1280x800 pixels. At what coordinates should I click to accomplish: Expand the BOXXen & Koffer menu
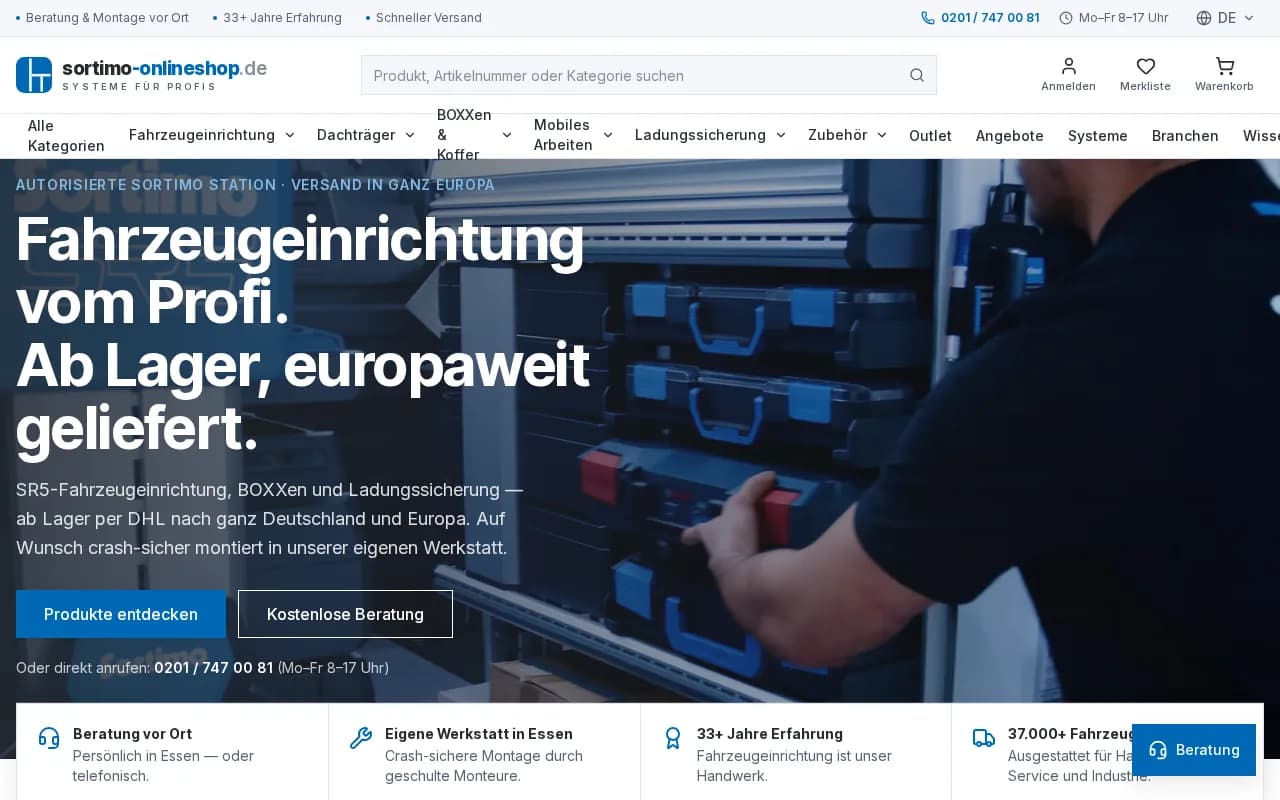474,135
